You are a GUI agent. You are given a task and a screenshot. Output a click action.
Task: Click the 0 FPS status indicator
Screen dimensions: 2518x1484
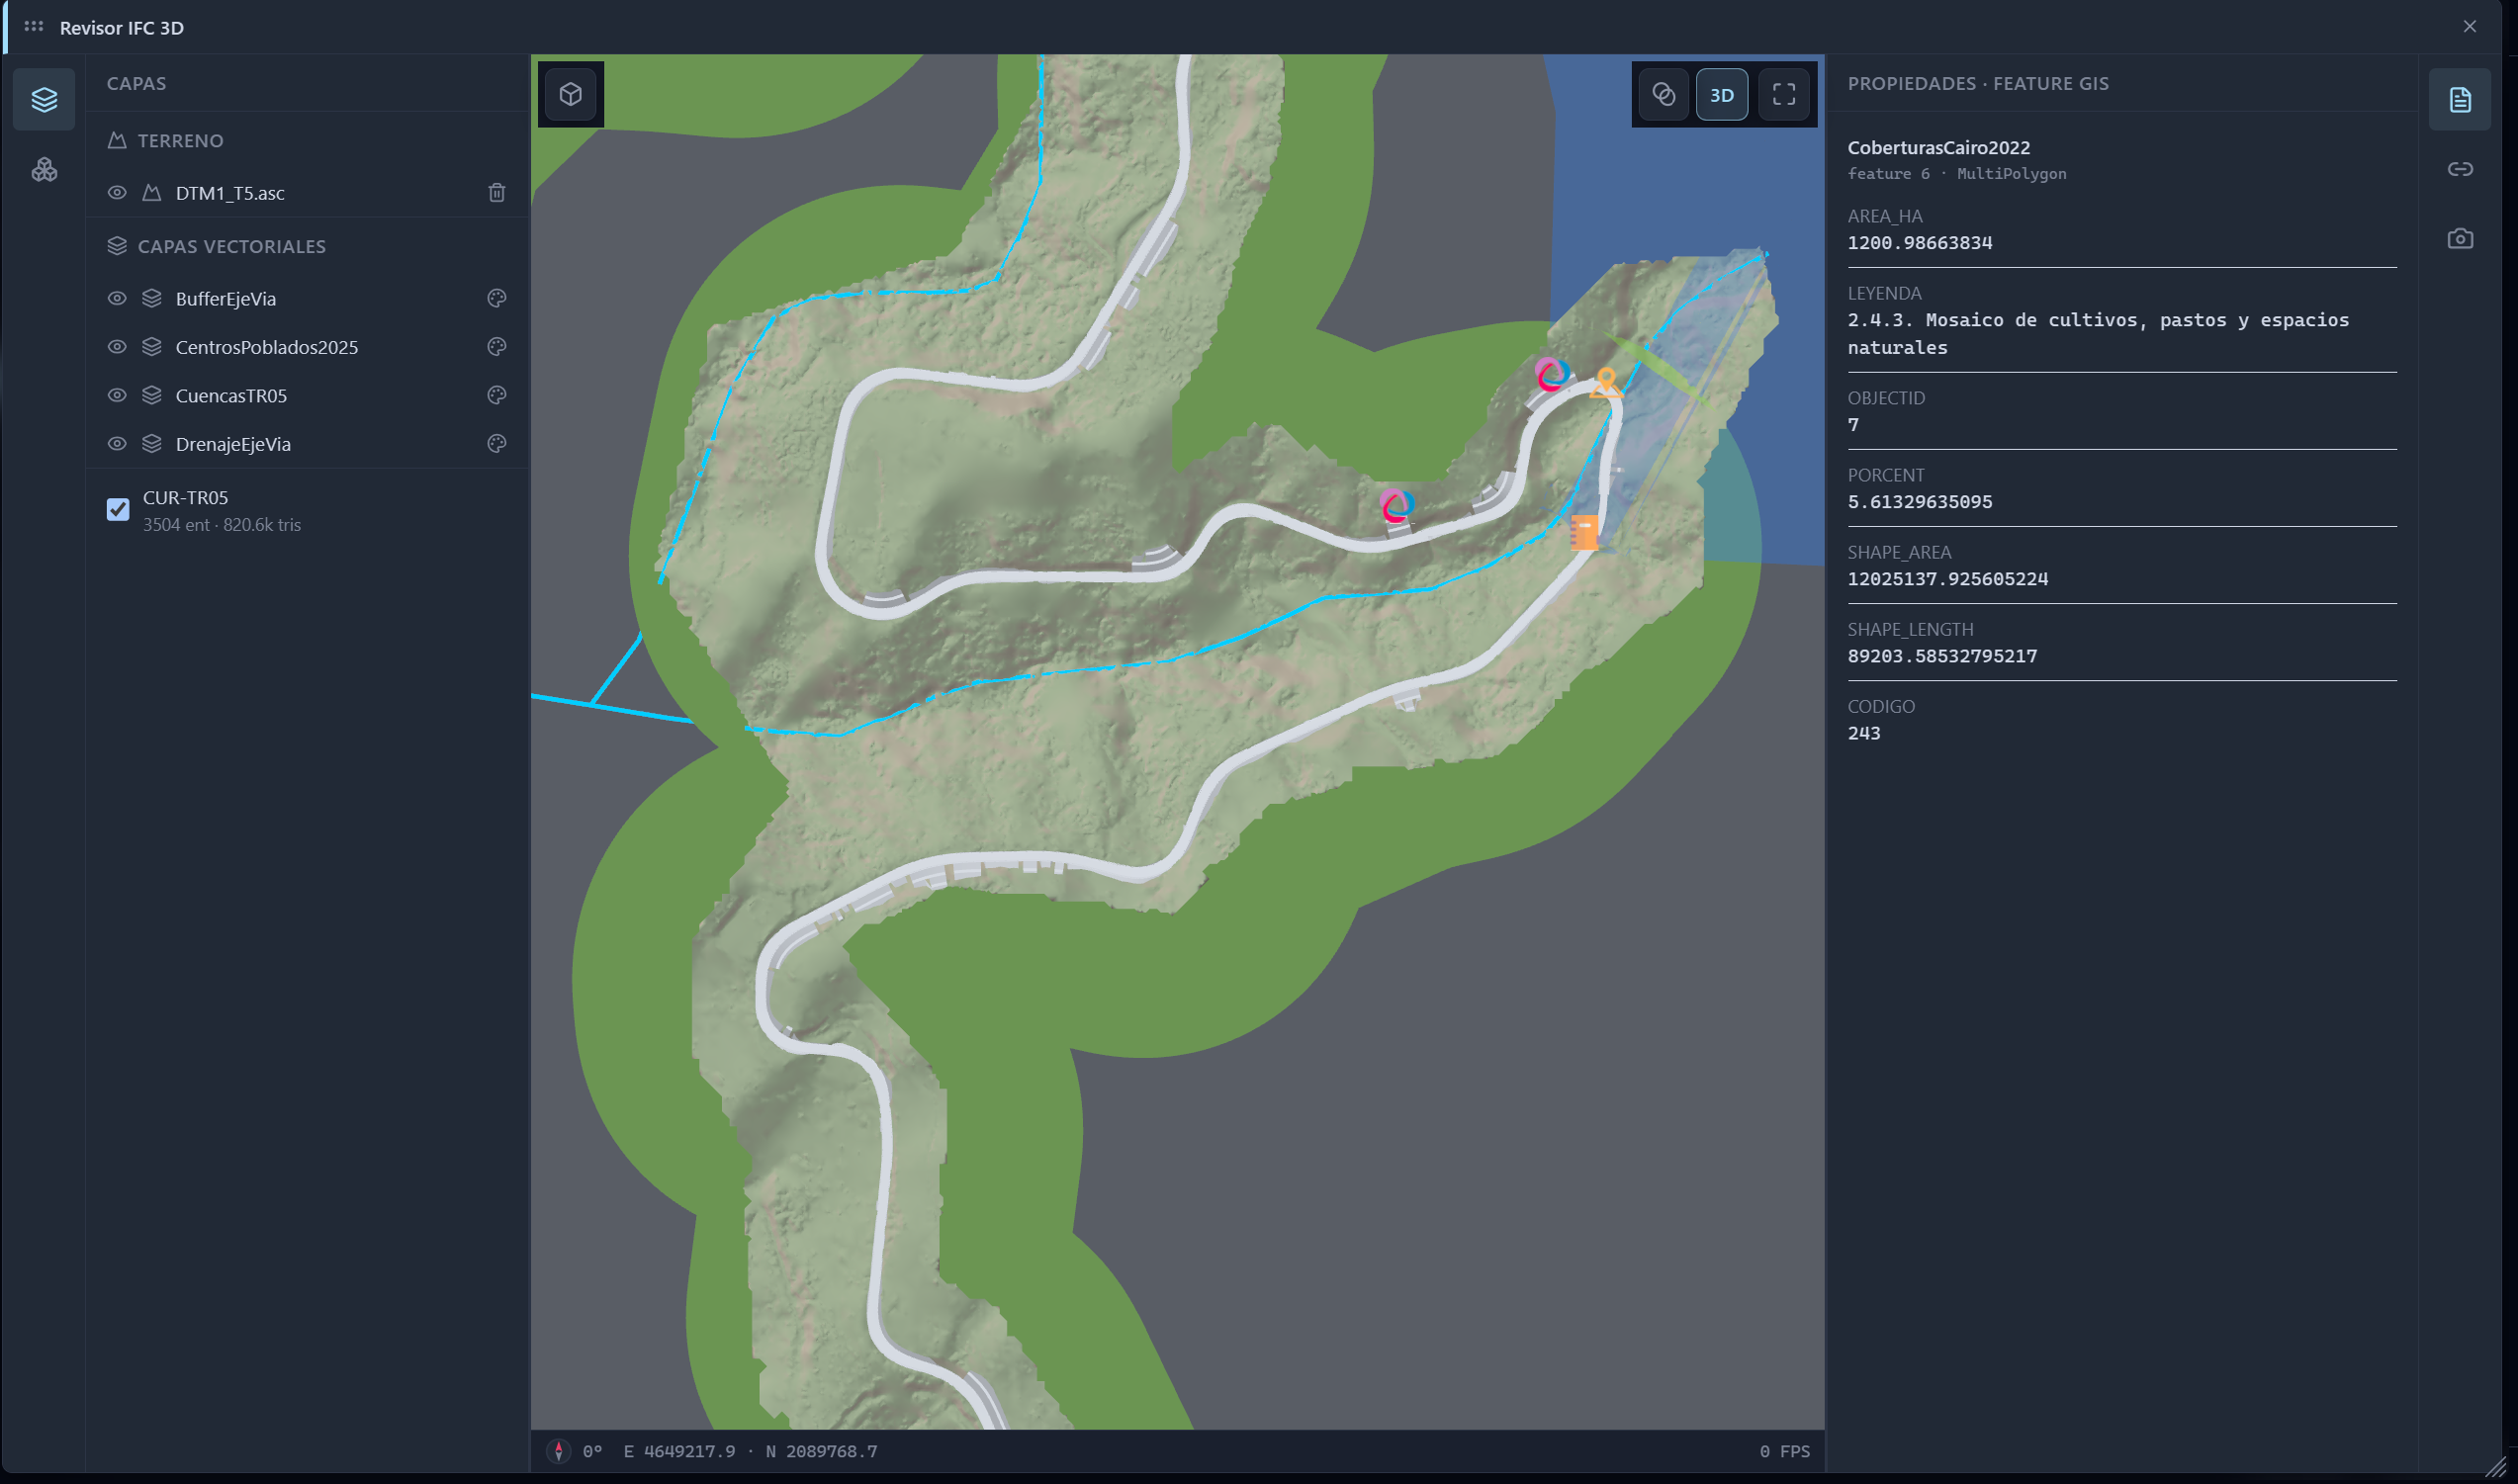1785,1451
